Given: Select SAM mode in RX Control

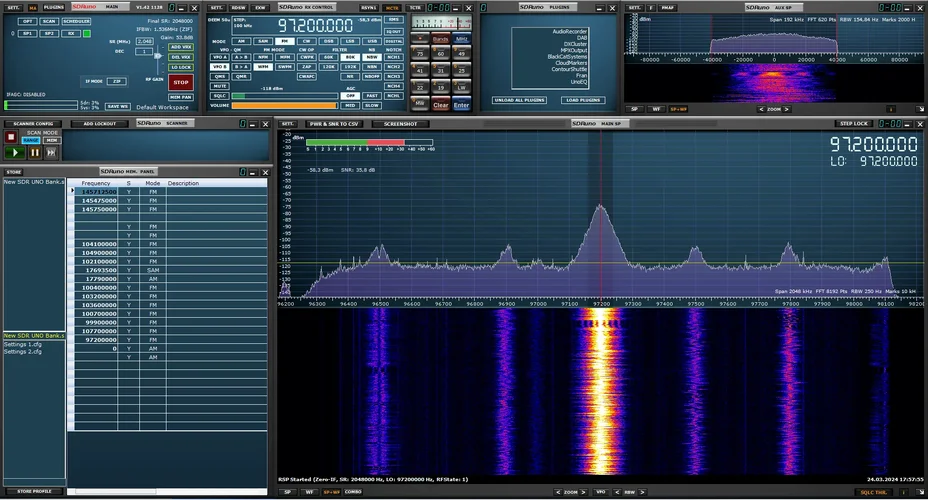Looking at the screenshot, I should pyautogui.click(x=263, y=41).
